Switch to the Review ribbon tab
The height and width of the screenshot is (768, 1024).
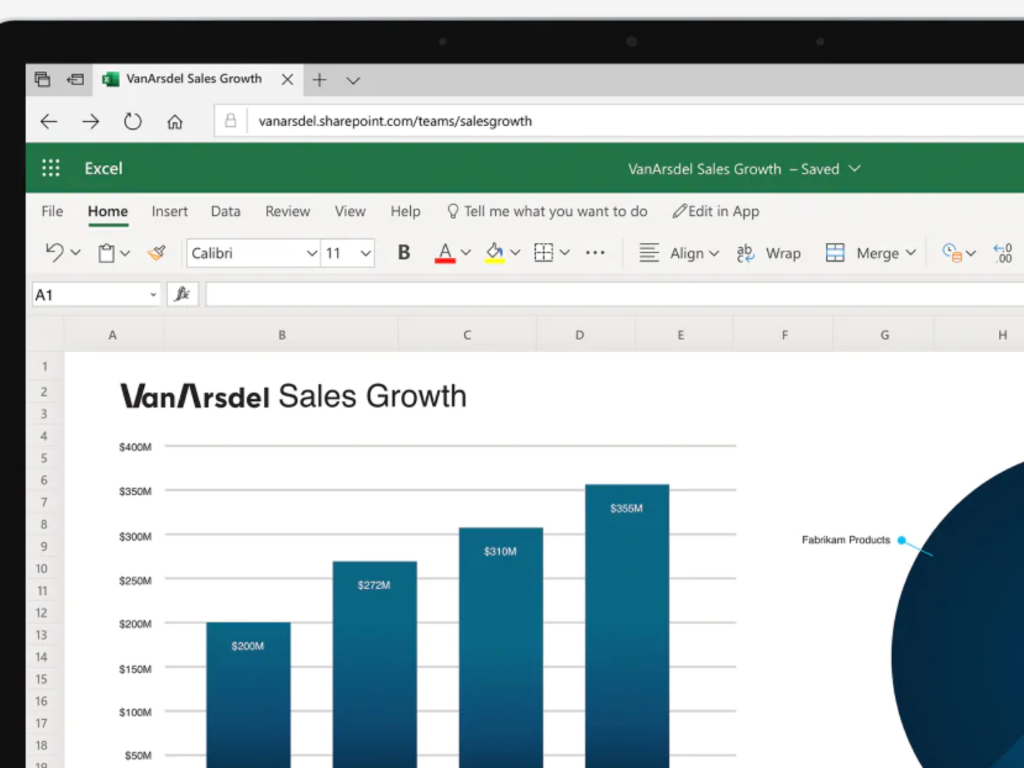pos(287,212)
